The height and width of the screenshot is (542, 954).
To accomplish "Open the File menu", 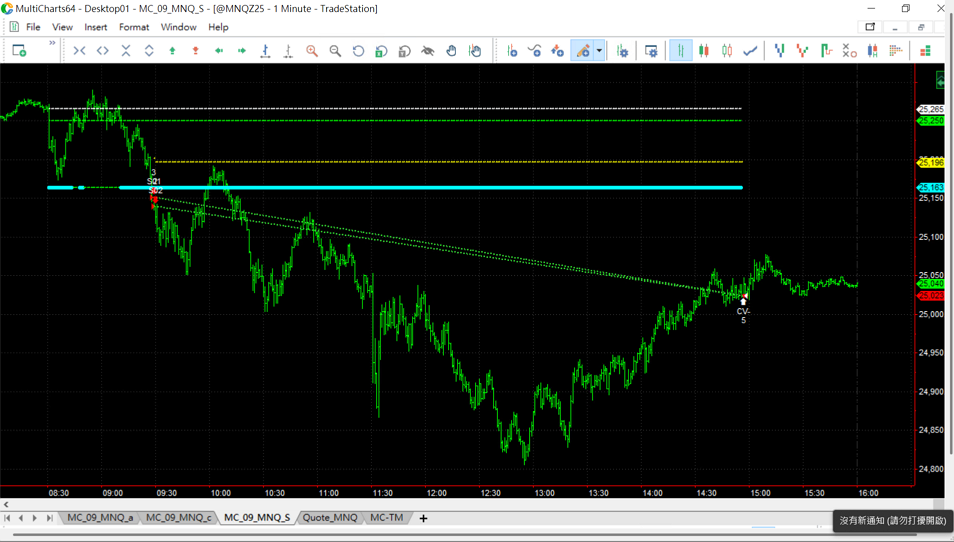I will click(x=33, y=27).
